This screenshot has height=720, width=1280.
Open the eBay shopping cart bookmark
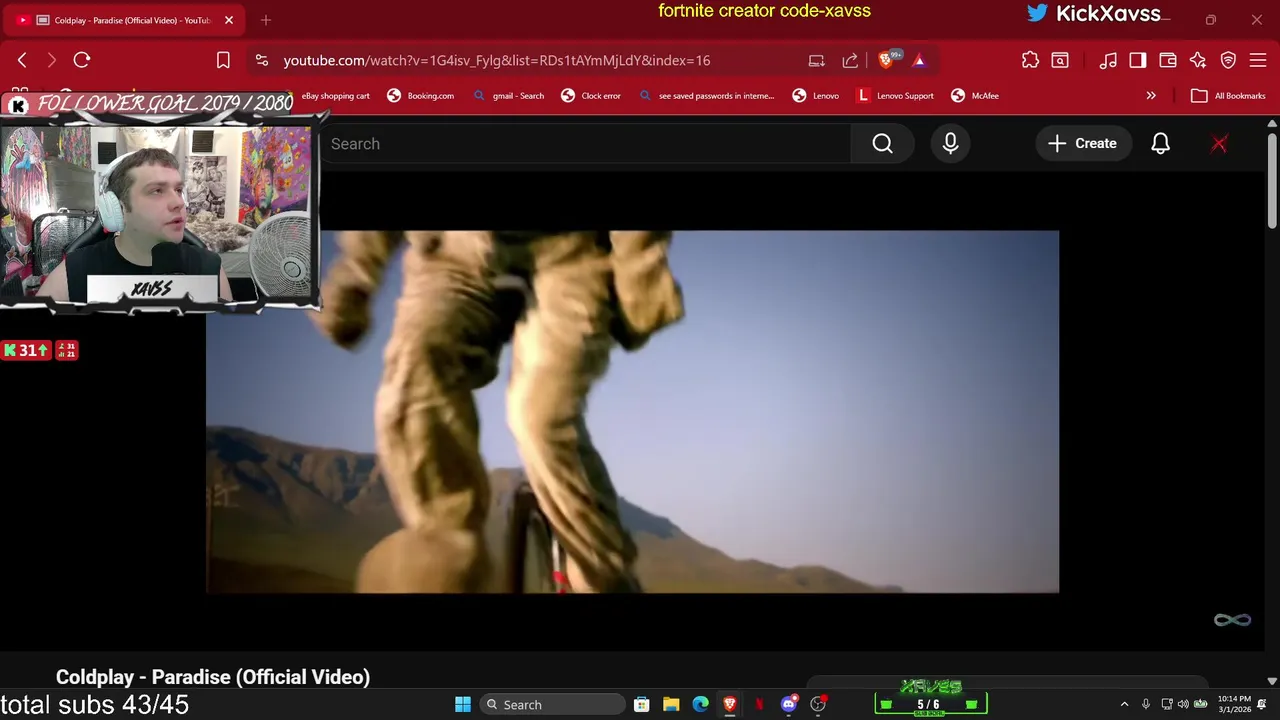tap(336, 96)
